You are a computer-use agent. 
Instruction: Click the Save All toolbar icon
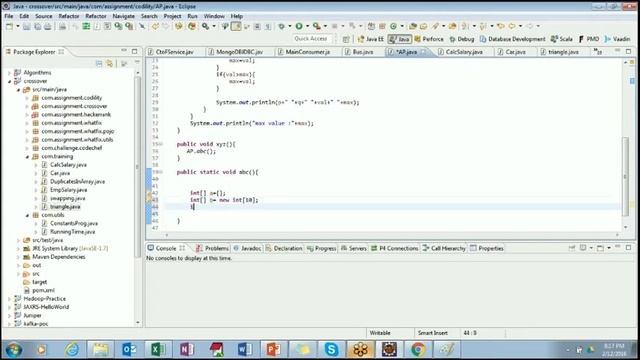tap(37, 26)
